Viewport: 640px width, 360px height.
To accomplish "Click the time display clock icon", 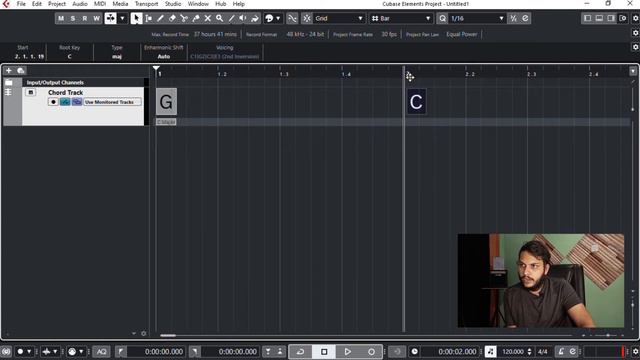I will tap(415, 351).
